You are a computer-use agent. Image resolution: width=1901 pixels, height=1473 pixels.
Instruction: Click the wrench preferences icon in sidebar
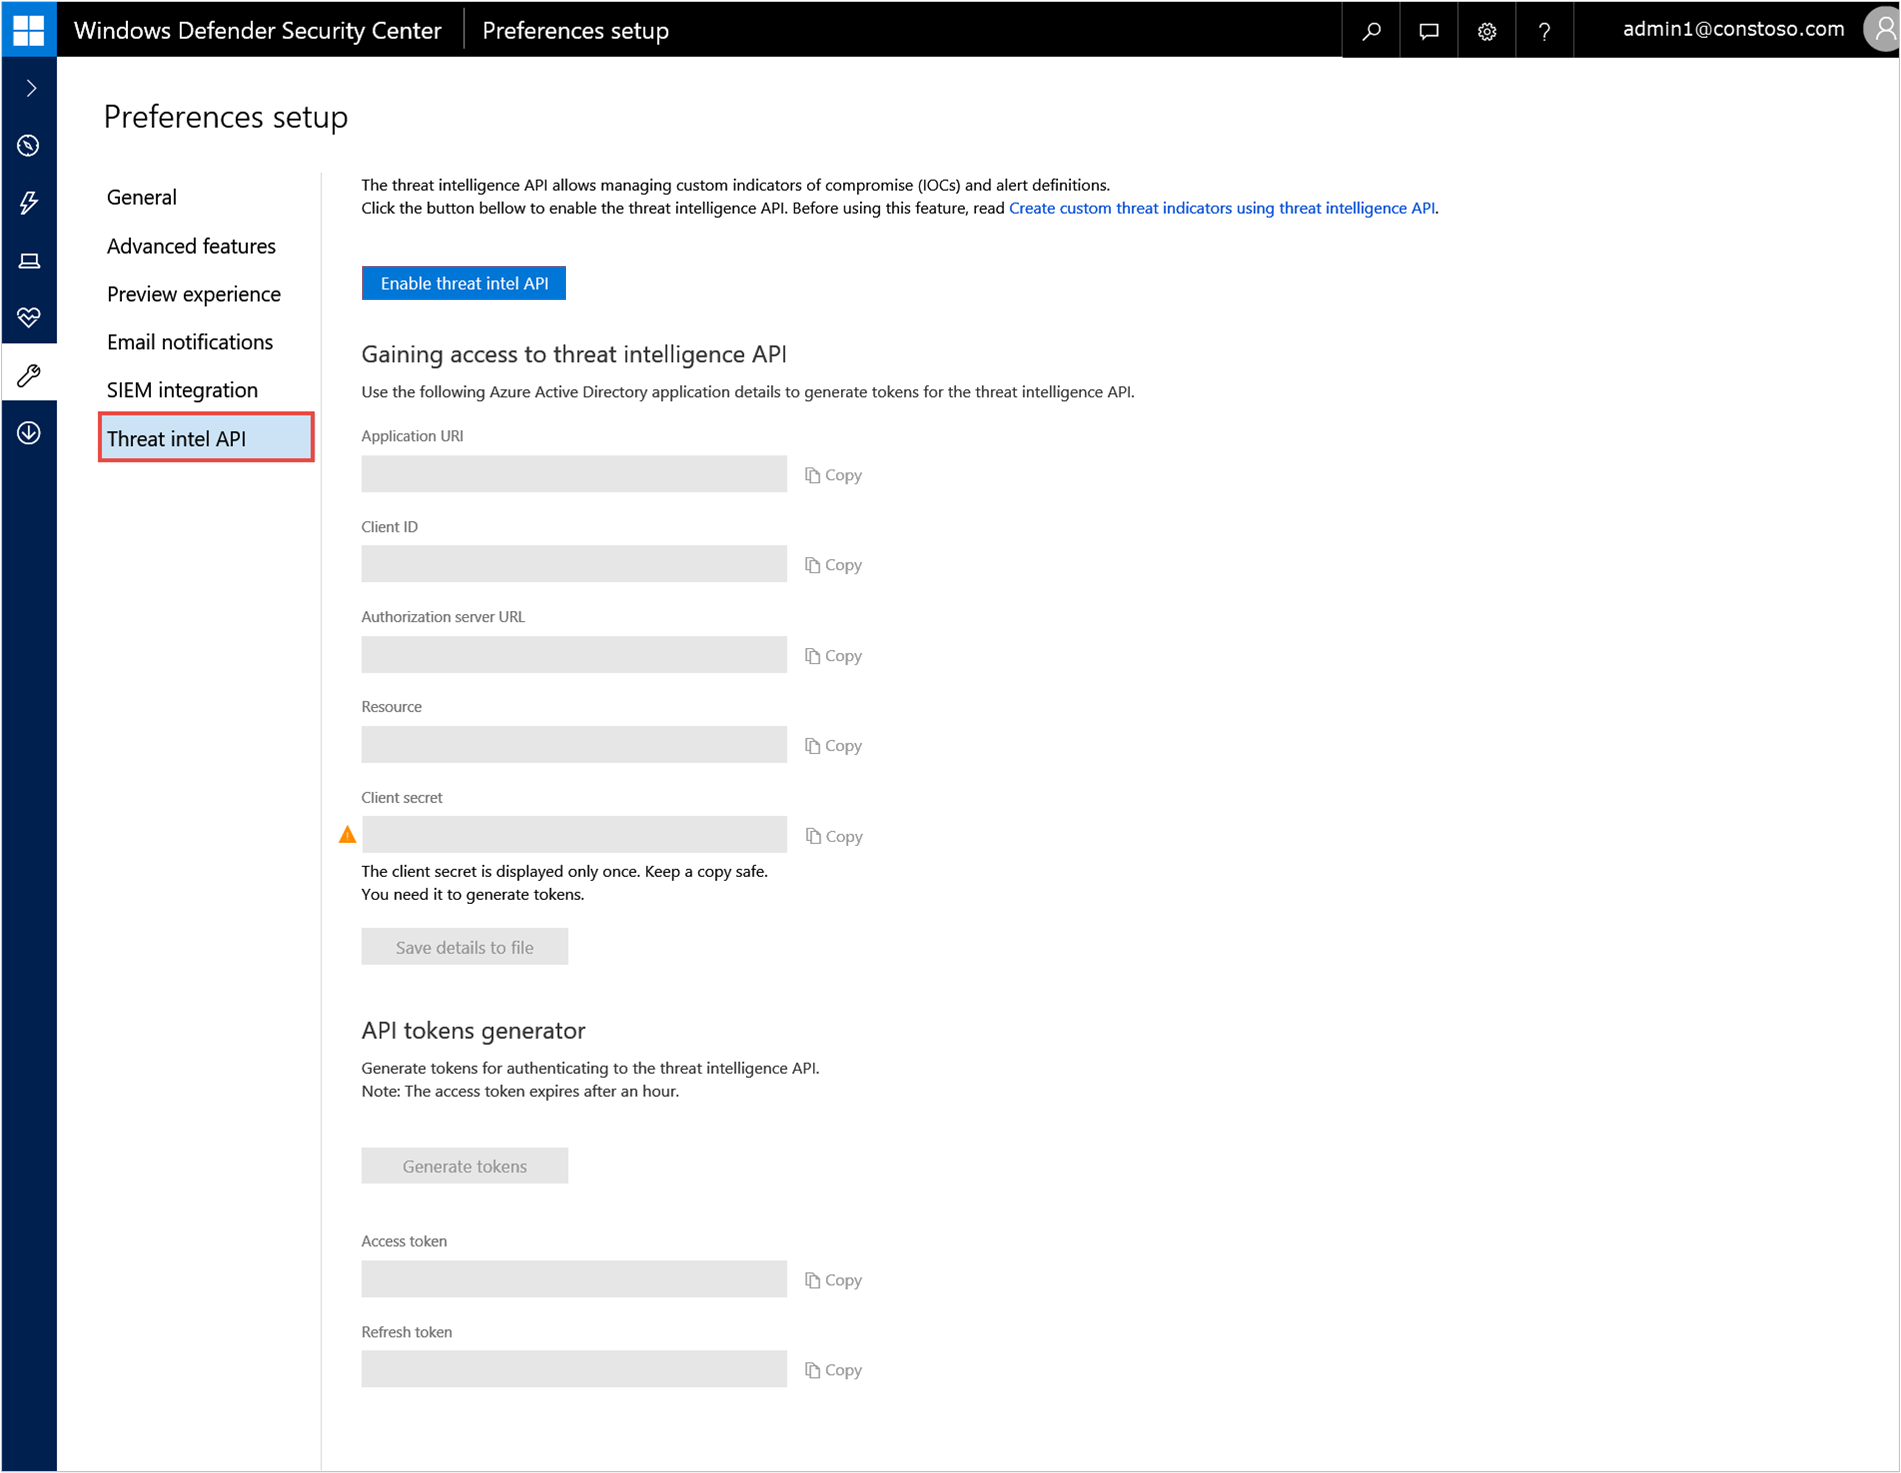(29, 376)
